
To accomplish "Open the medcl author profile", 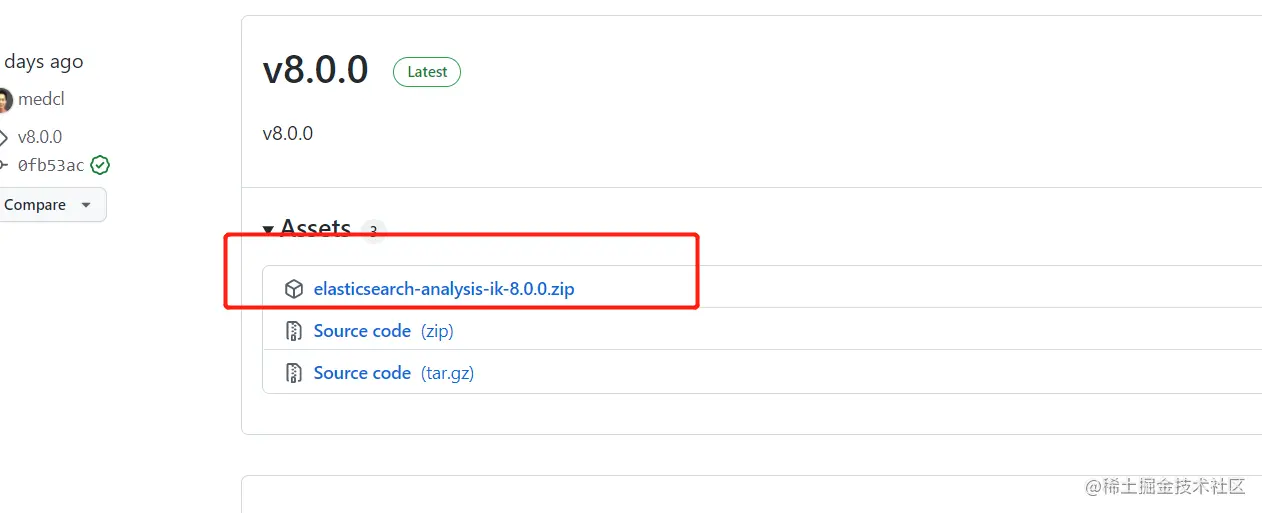I will point(41,100).
